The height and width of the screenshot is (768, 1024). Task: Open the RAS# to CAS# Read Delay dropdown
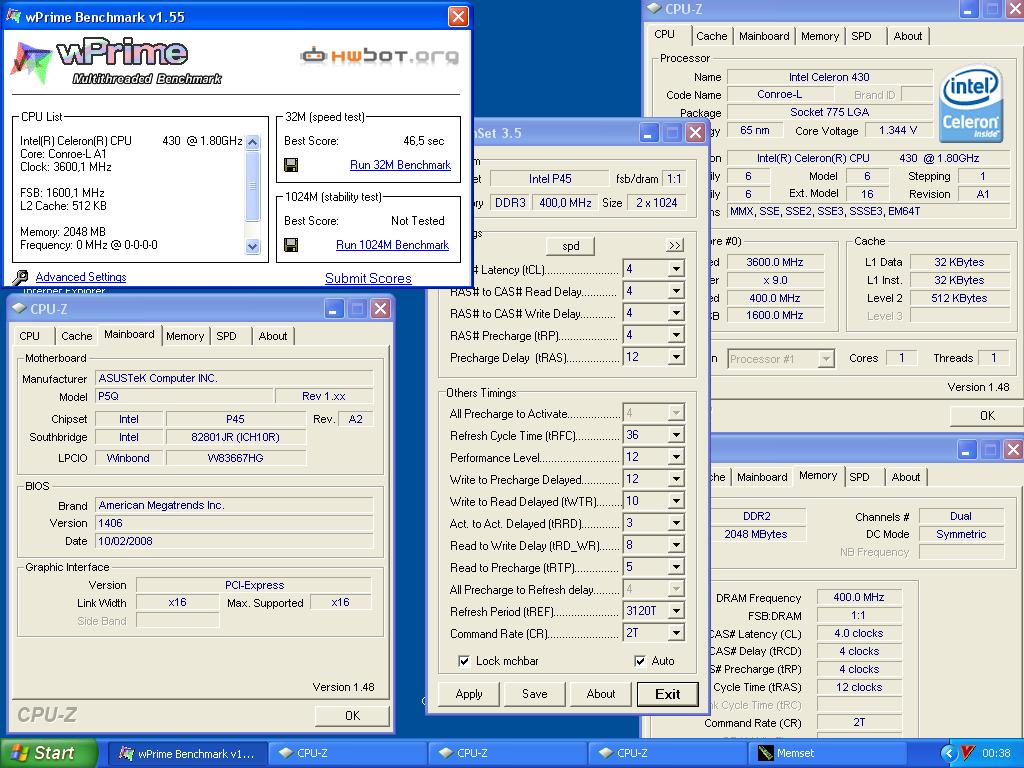coord(676,291)
